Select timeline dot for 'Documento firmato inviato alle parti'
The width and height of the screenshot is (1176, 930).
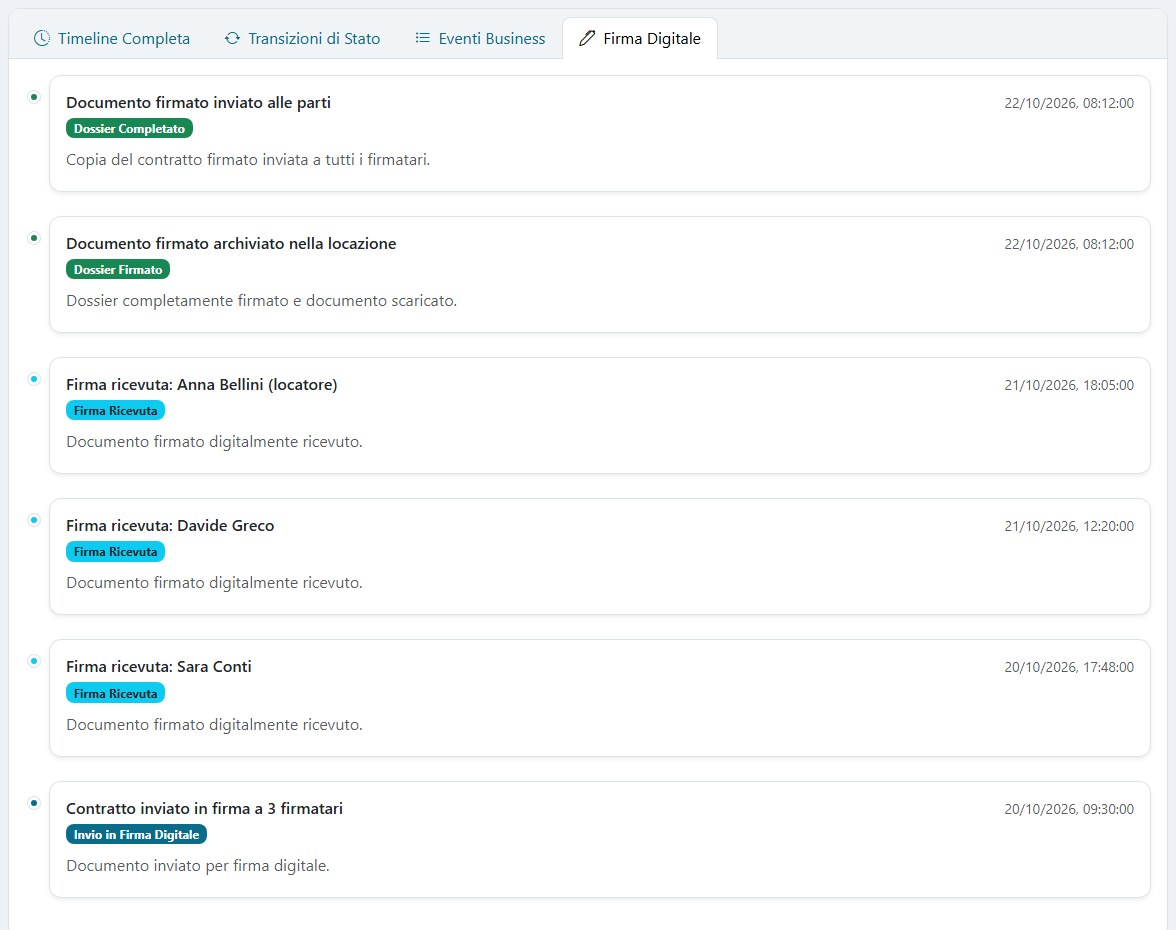point(34,97)
